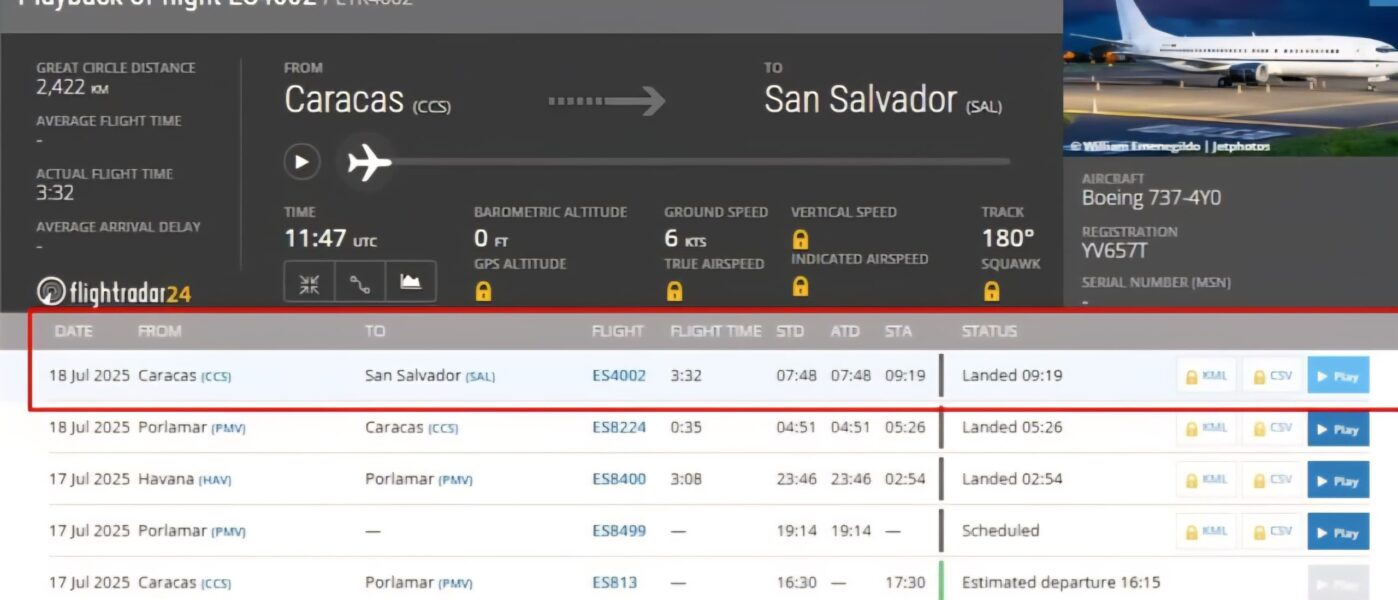Click the lock icon under Squawk
Screen dimensions: 1398x600
[x=991, y=292]
